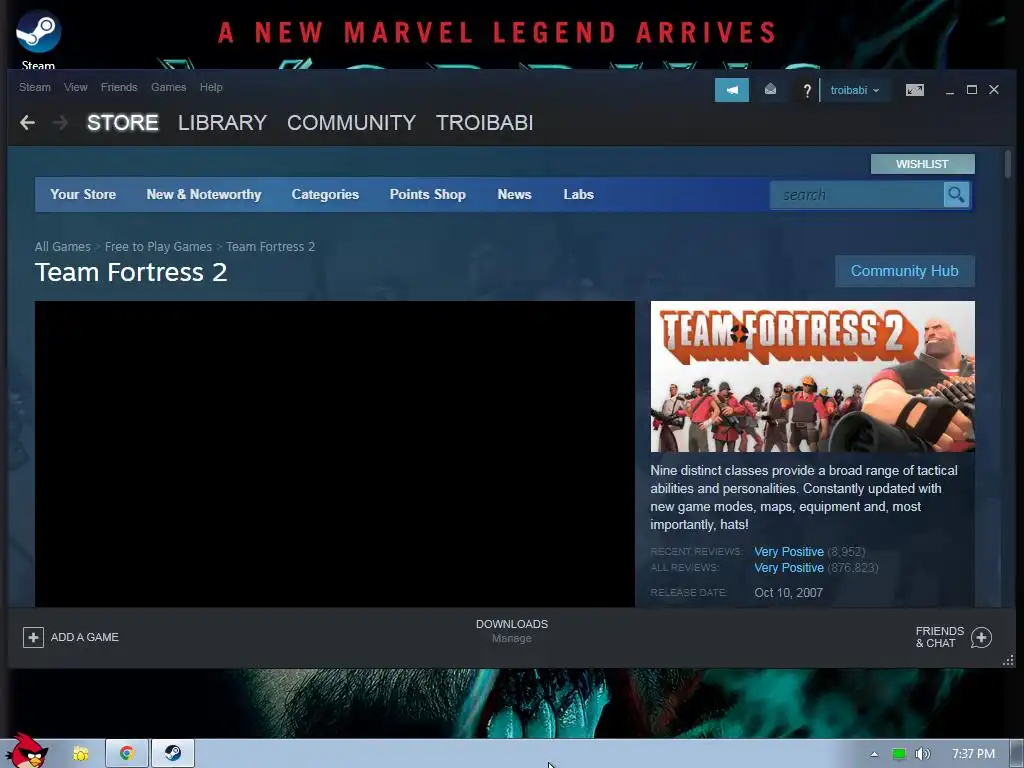
Task: Go forward with the right arrow
Action: [60, 122]
